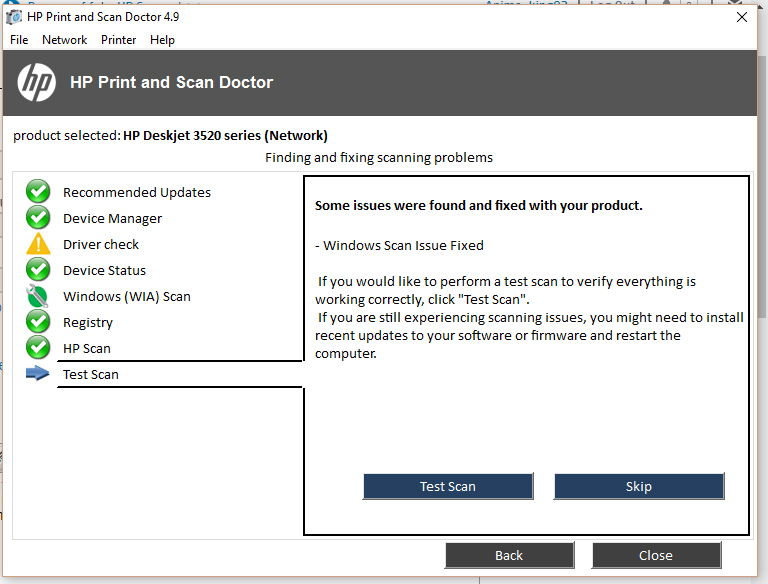Click the Skip button
The image size is (768, 584).
pos(639,486)
